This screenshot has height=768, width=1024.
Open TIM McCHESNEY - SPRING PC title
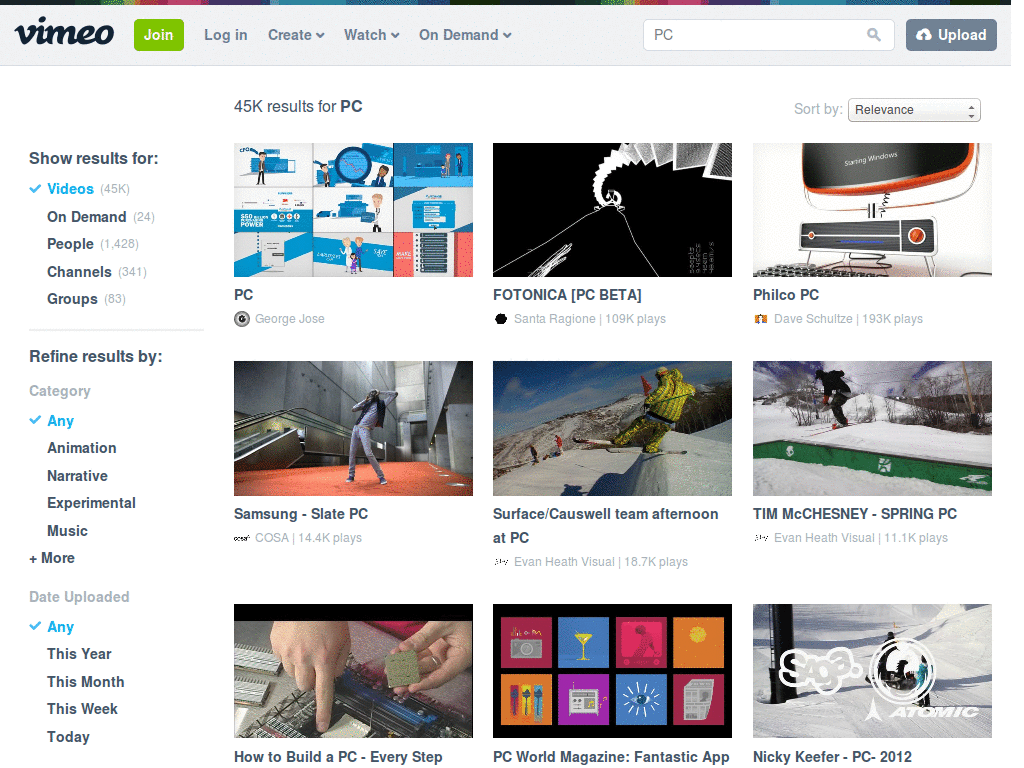coord(855,515)
